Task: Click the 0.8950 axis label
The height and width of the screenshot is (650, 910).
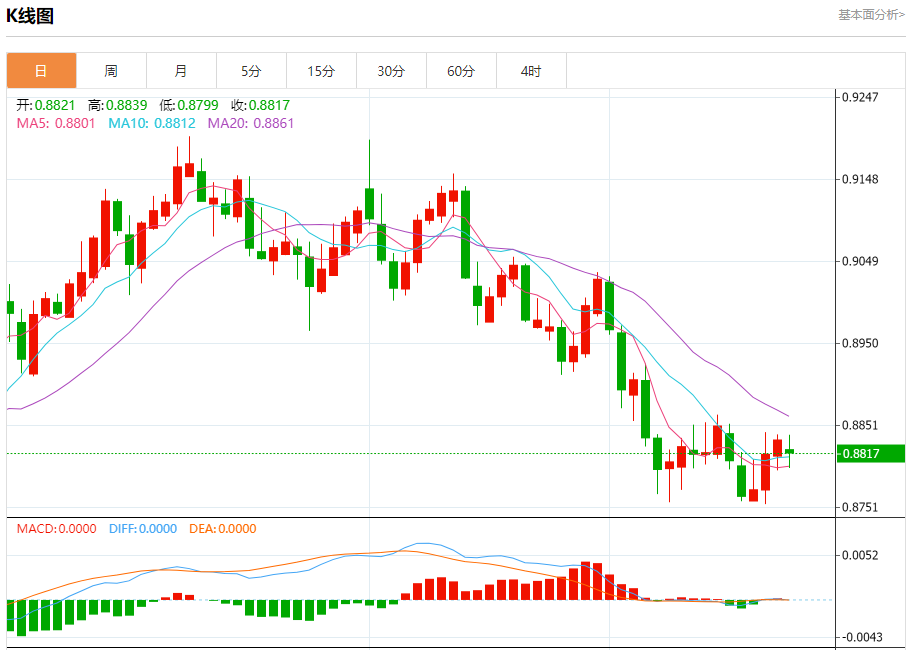Action: click(x=860, y=343)
